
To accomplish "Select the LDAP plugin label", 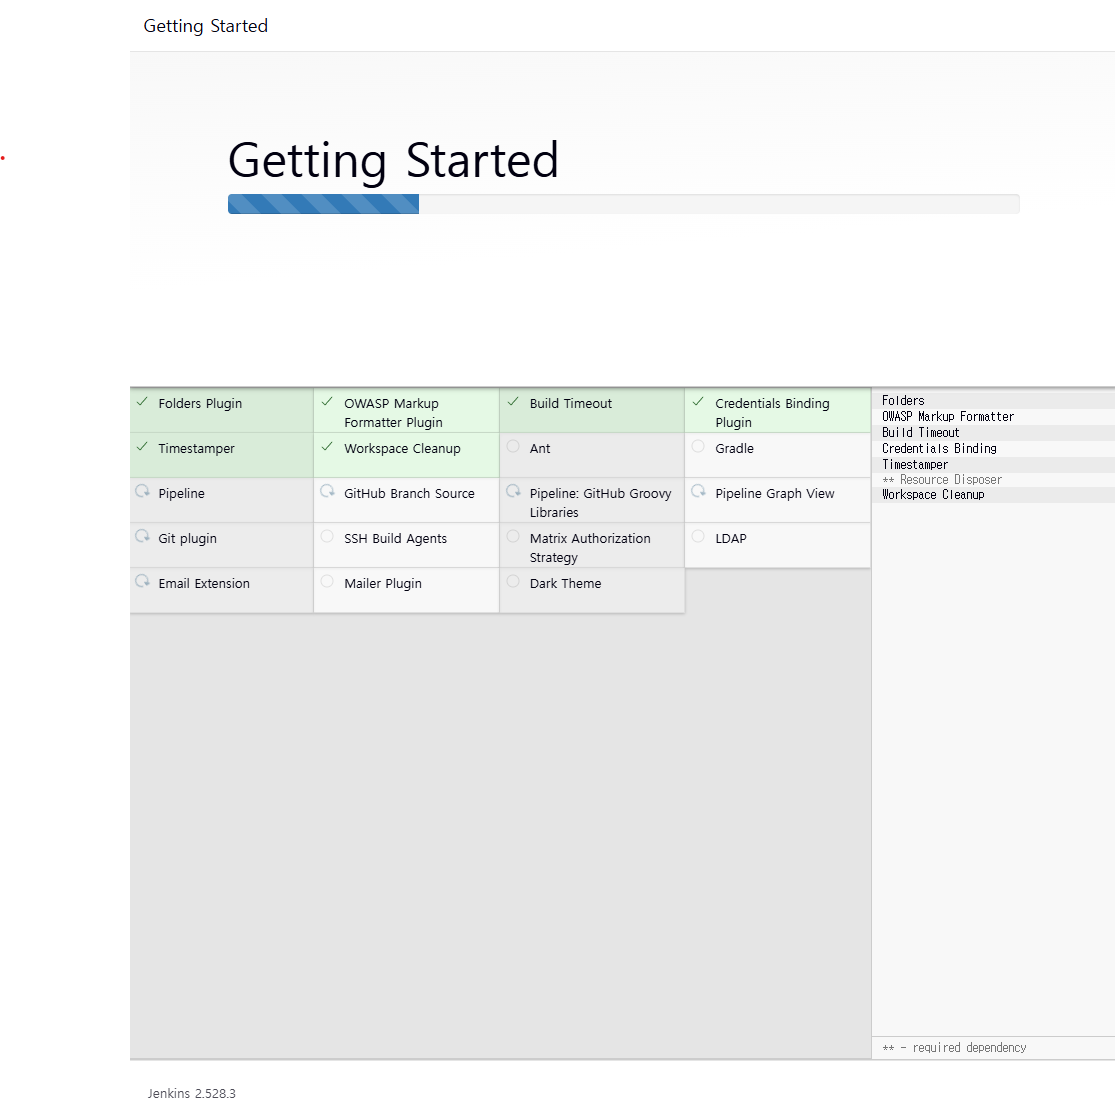I will 730,538.
